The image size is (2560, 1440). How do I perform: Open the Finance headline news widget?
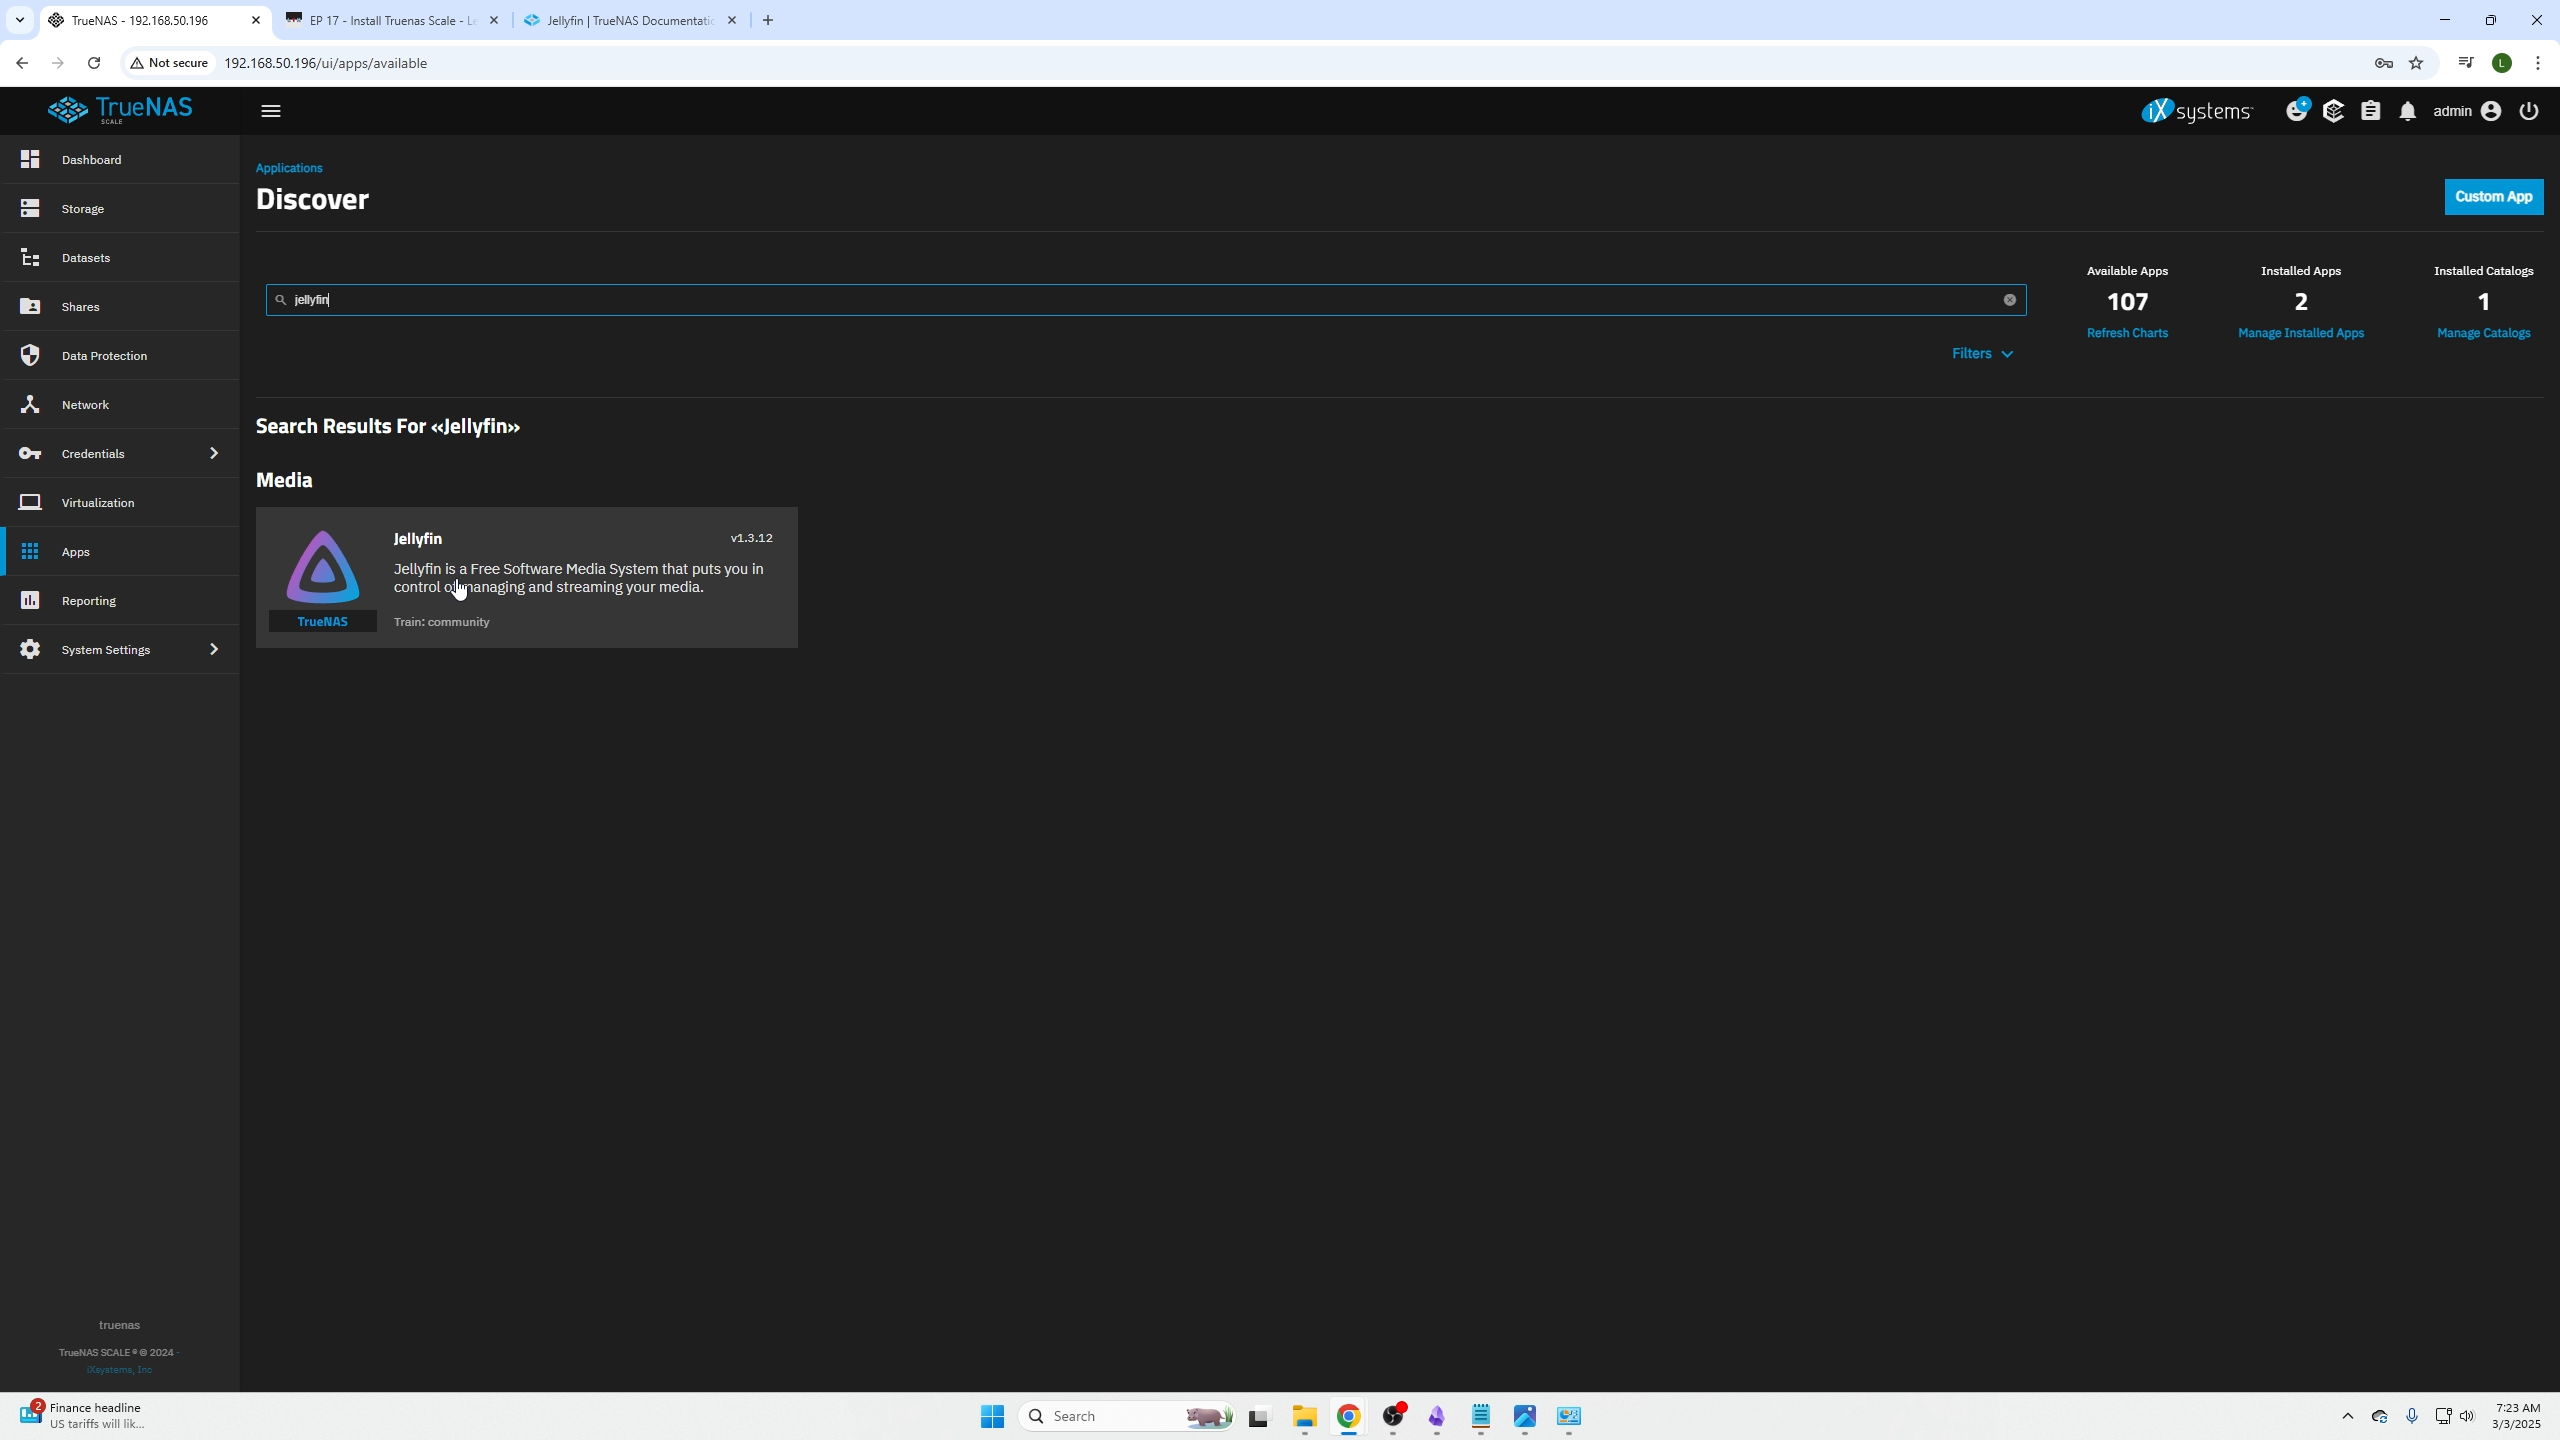click(x=82, y=1415)
